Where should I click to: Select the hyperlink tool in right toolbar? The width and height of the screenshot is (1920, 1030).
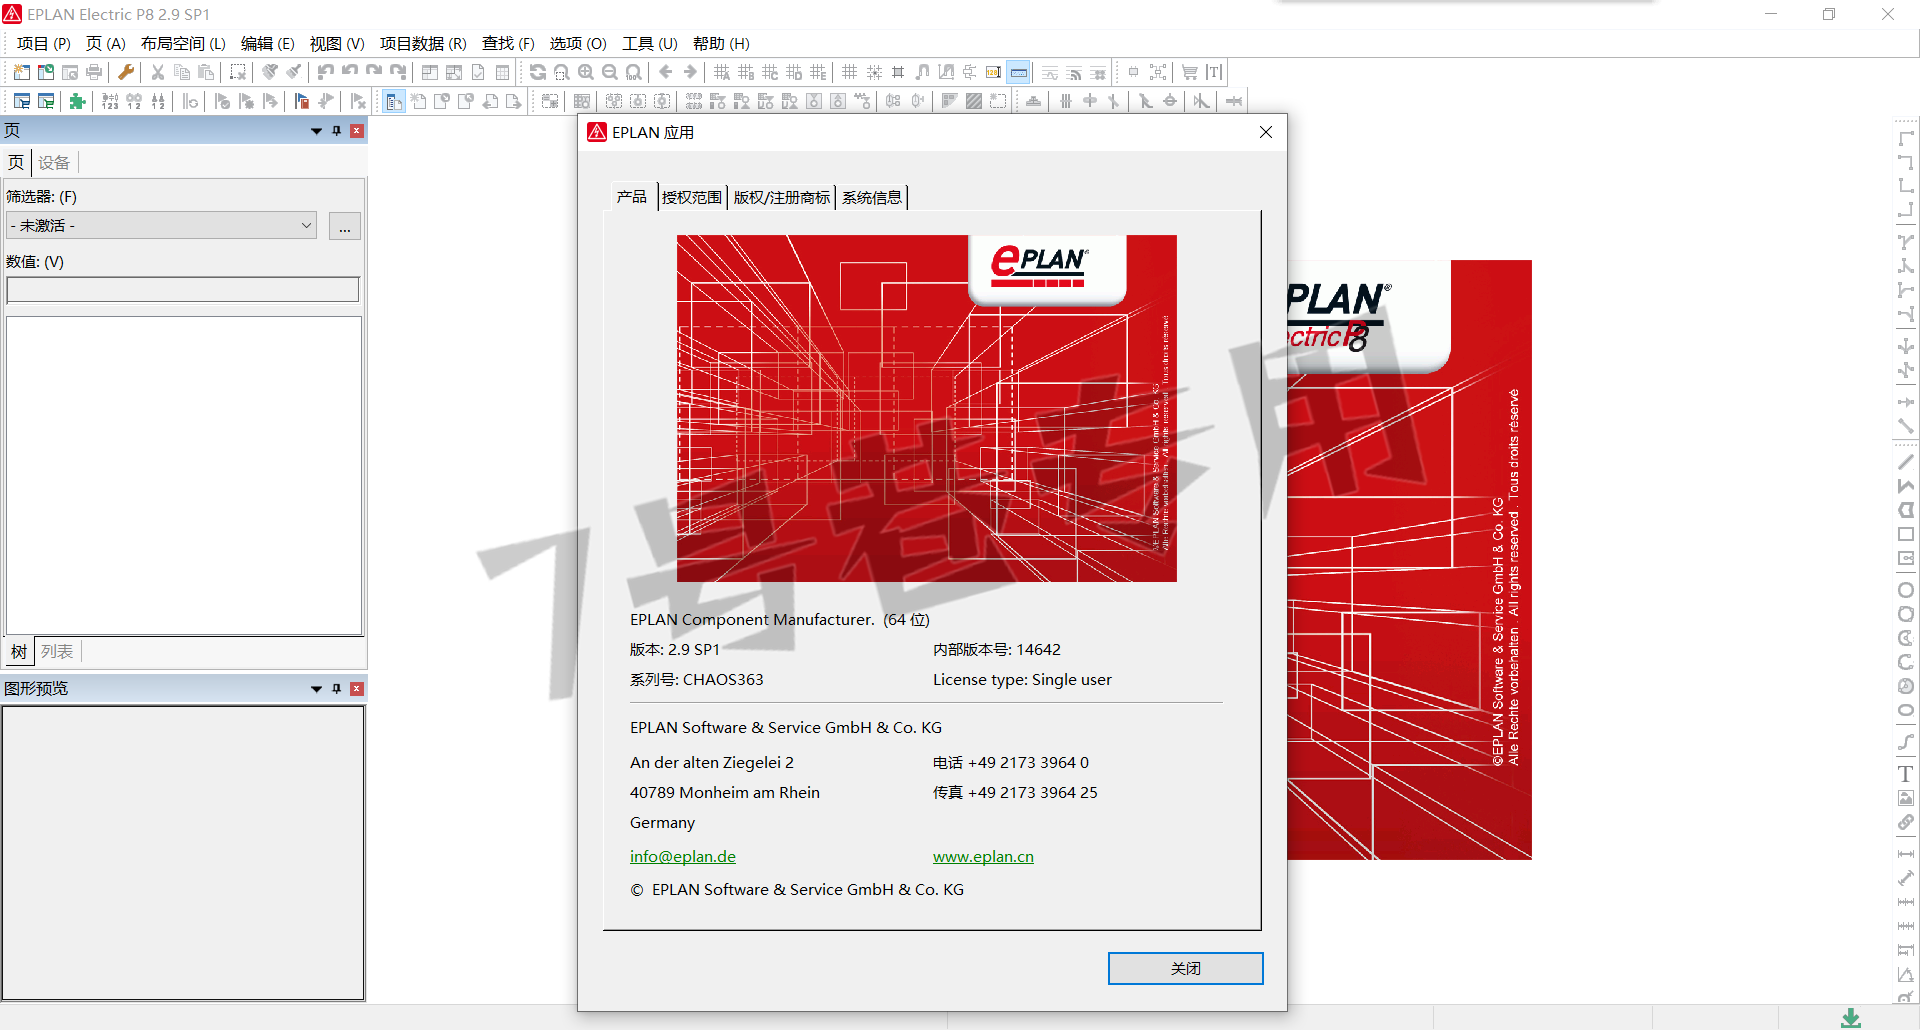click(x=1906, y=822)
